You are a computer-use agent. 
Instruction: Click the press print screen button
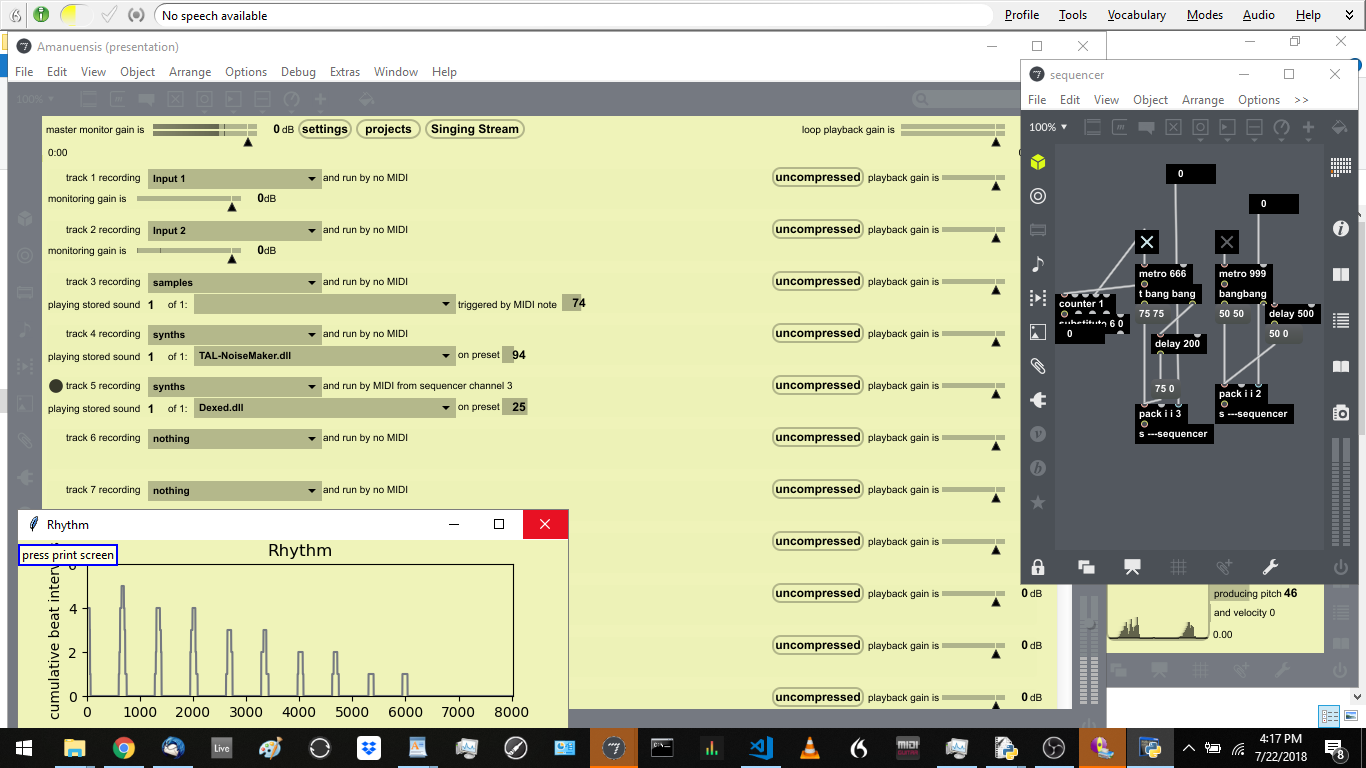[x=68, y=555]
